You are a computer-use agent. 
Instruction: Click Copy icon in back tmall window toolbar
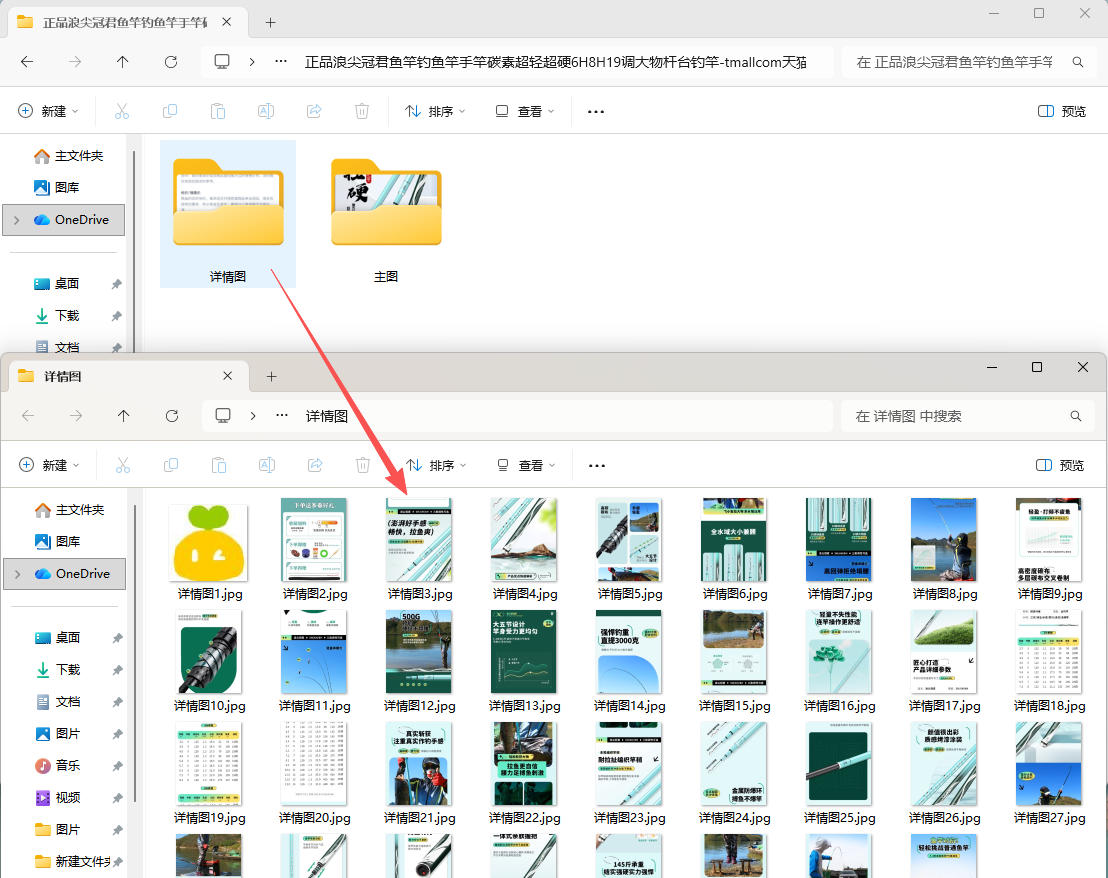170,111
